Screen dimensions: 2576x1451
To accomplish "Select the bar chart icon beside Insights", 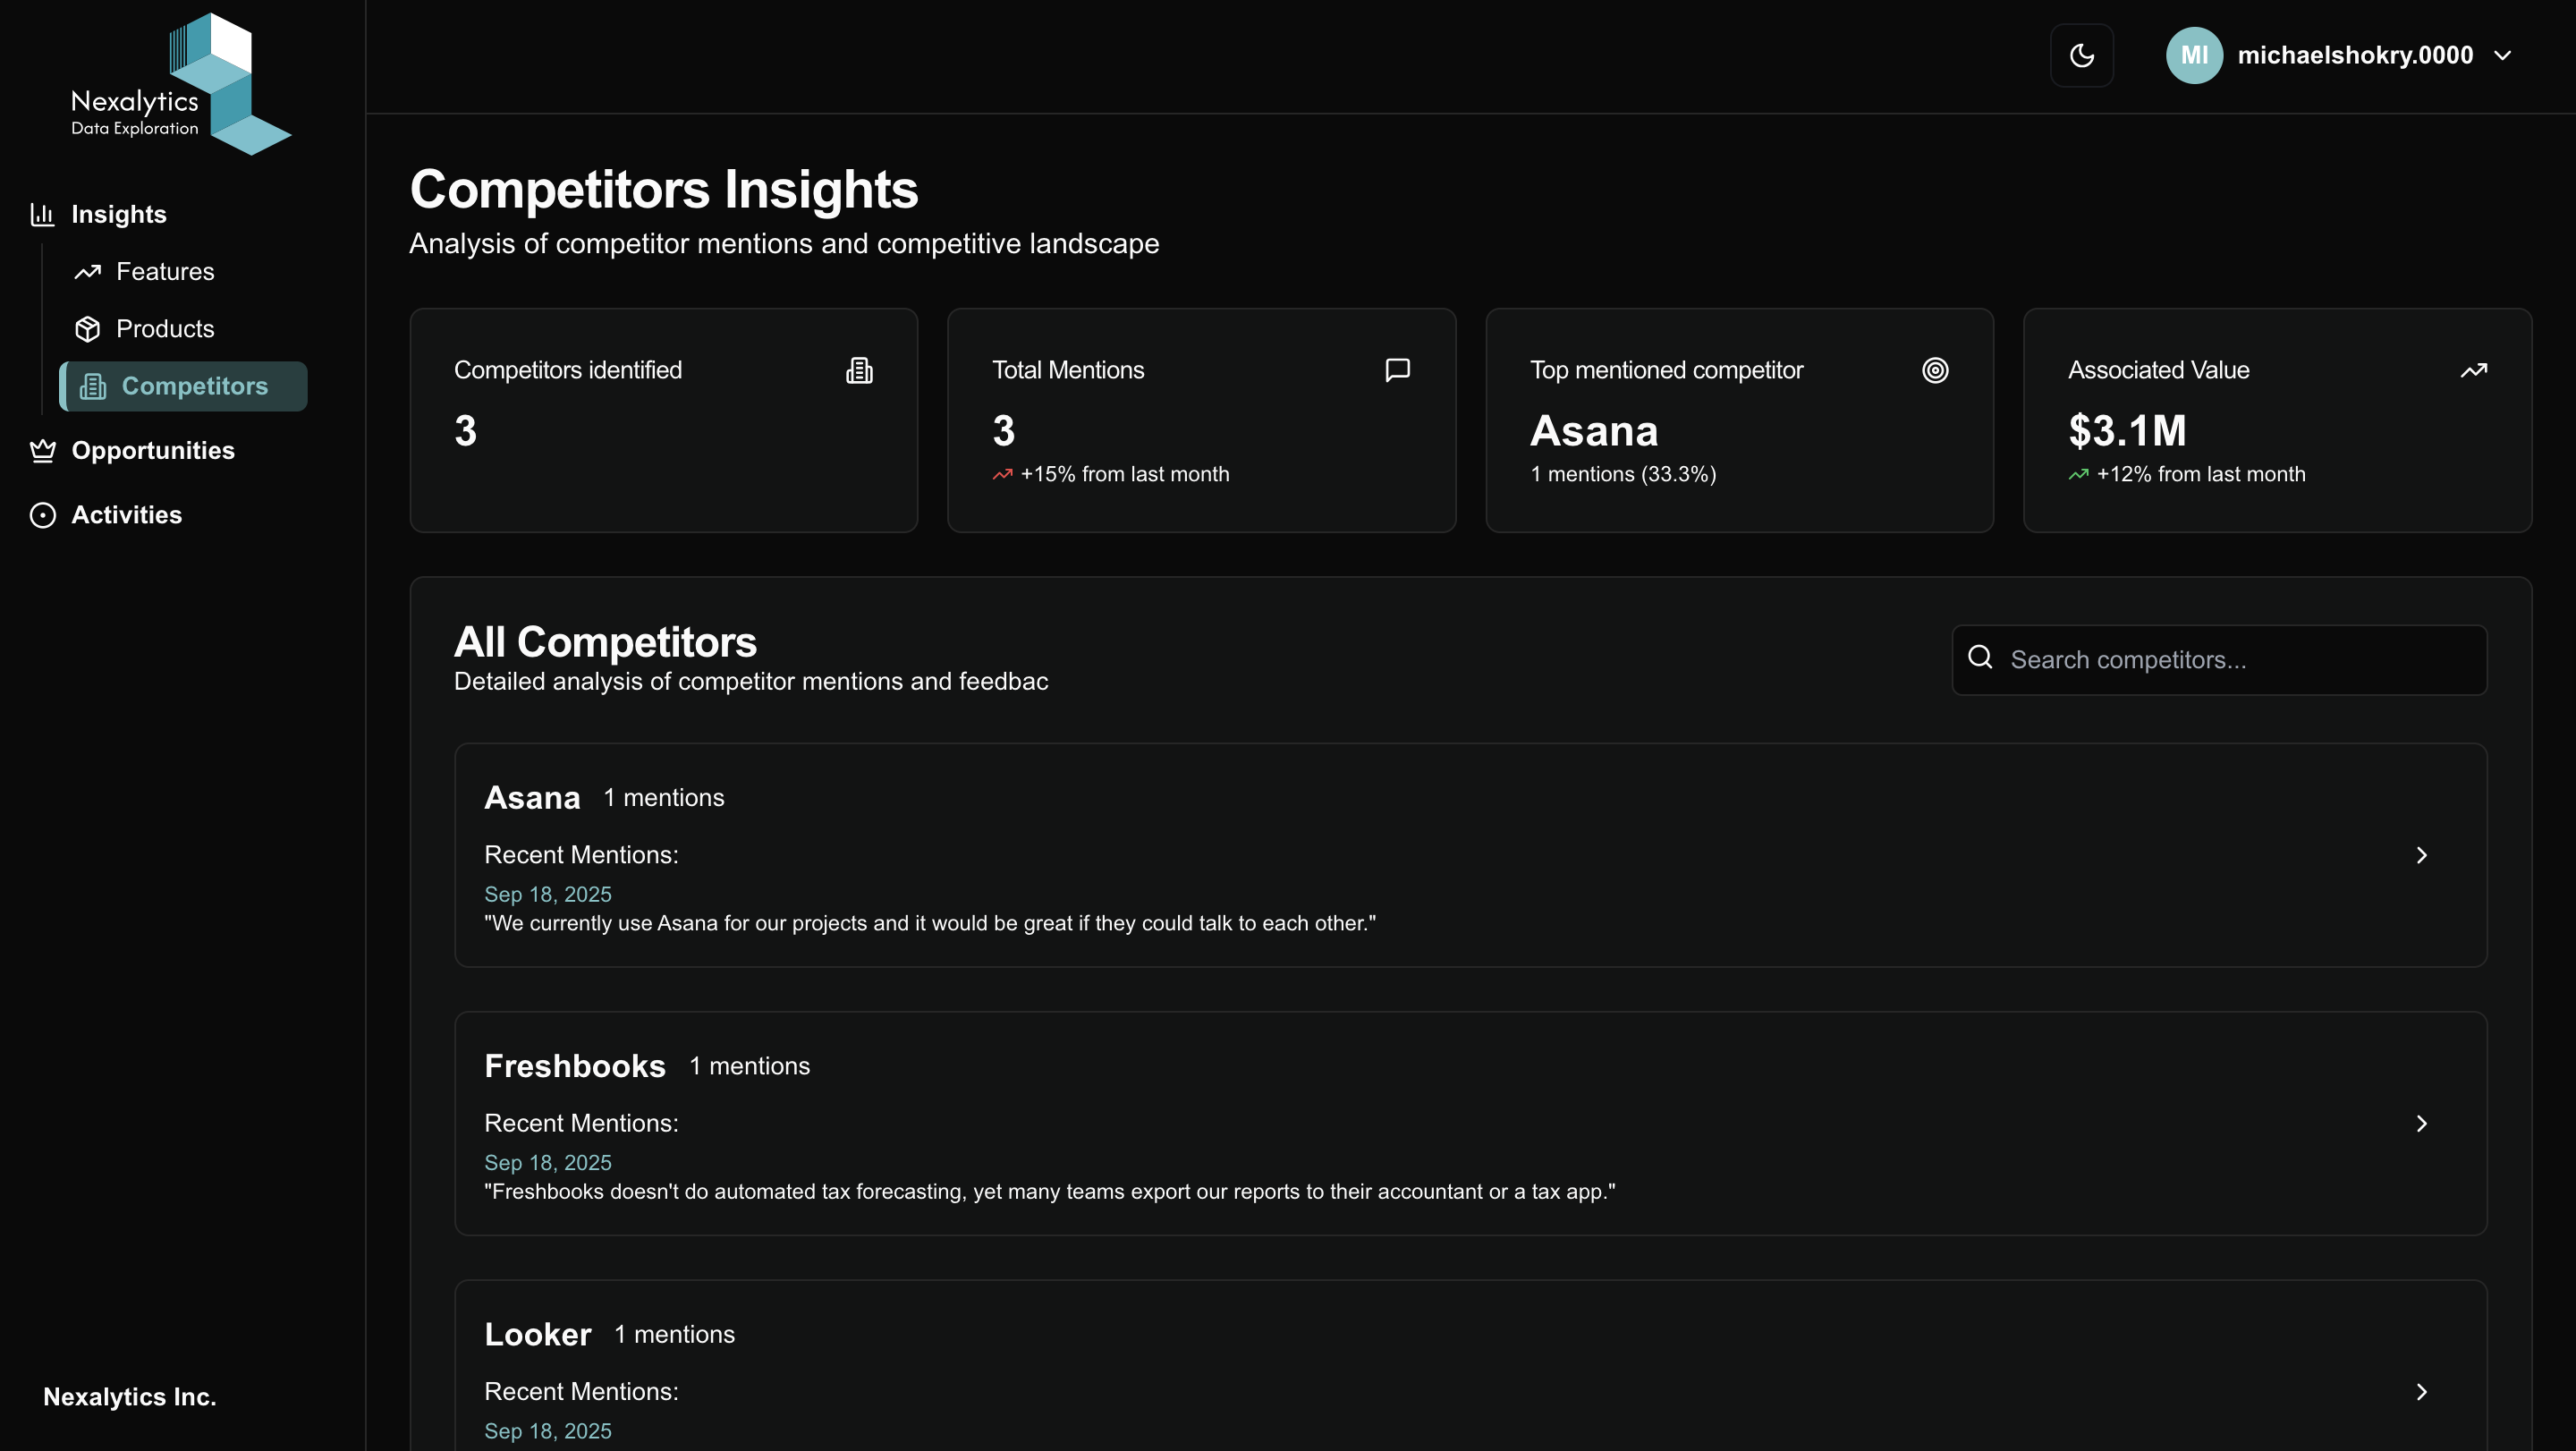I will click(42, 214).
